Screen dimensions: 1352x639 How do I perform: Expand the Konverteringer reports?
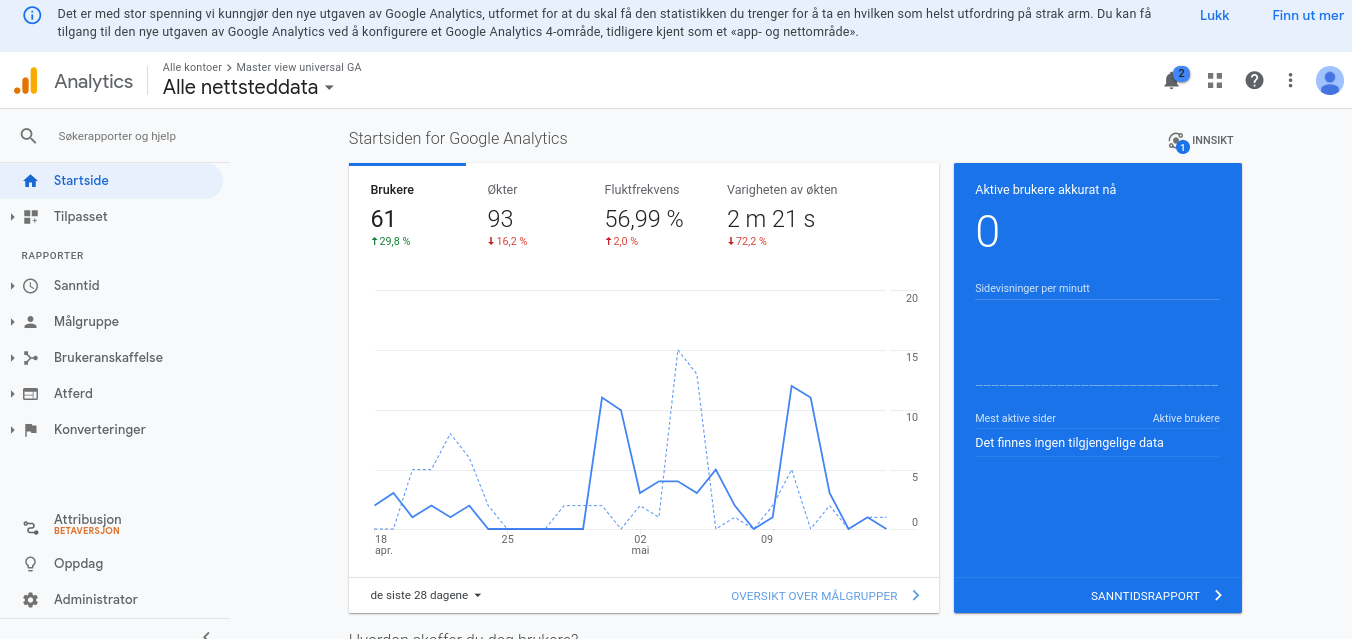coord(12,430)
